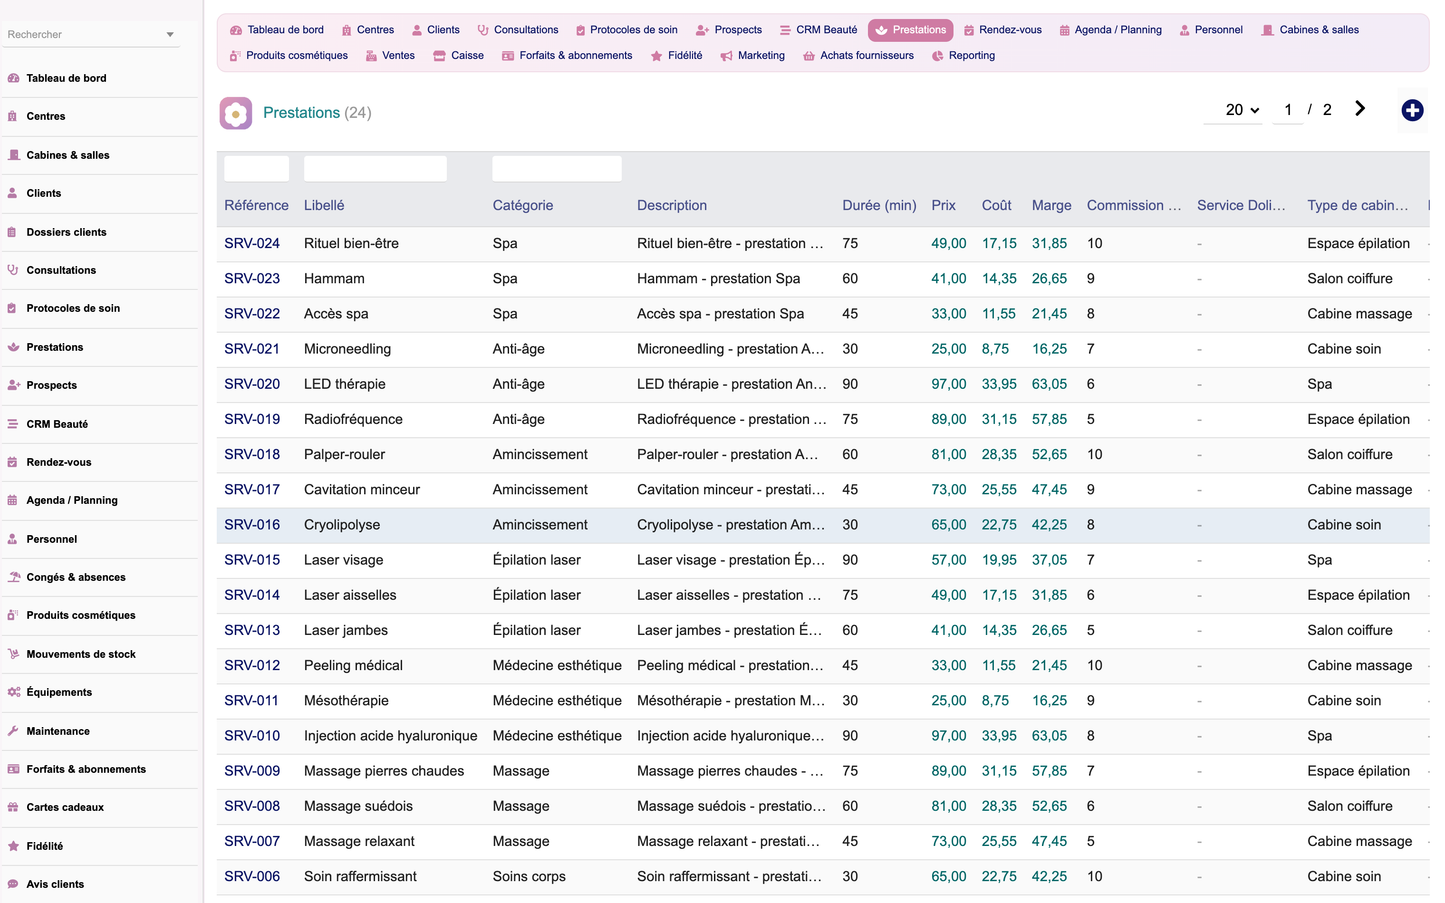Click the Libellé filter input field
This screenshot has height=903, width=1445.
coord(375,168)
